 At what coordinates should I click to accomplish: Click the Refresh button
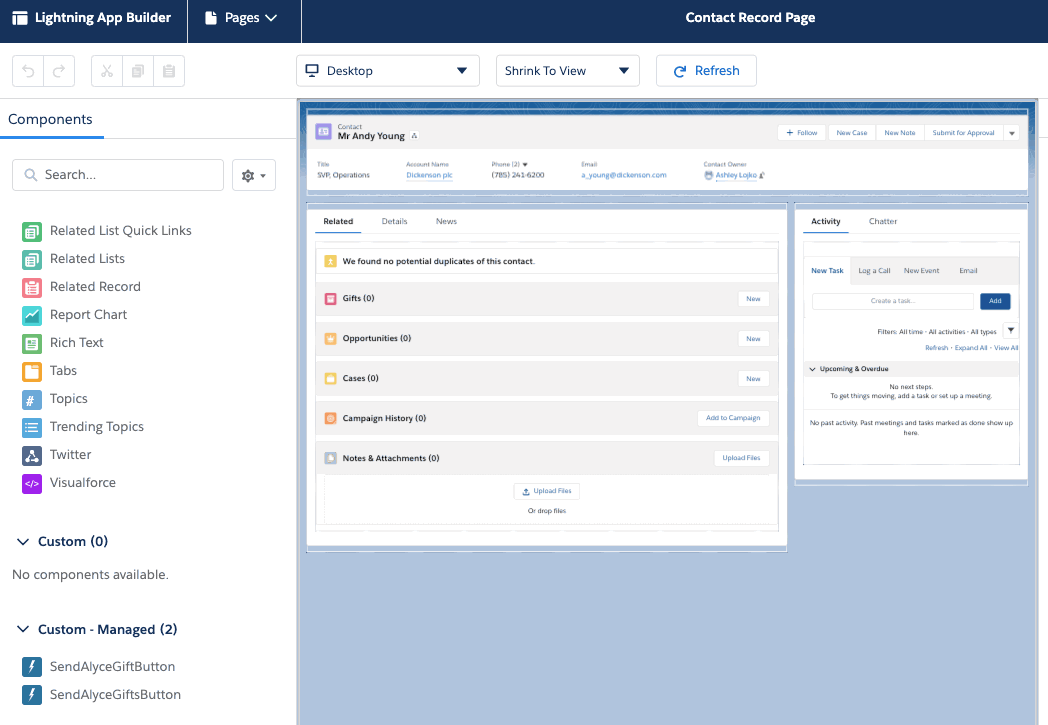(706, 71)
